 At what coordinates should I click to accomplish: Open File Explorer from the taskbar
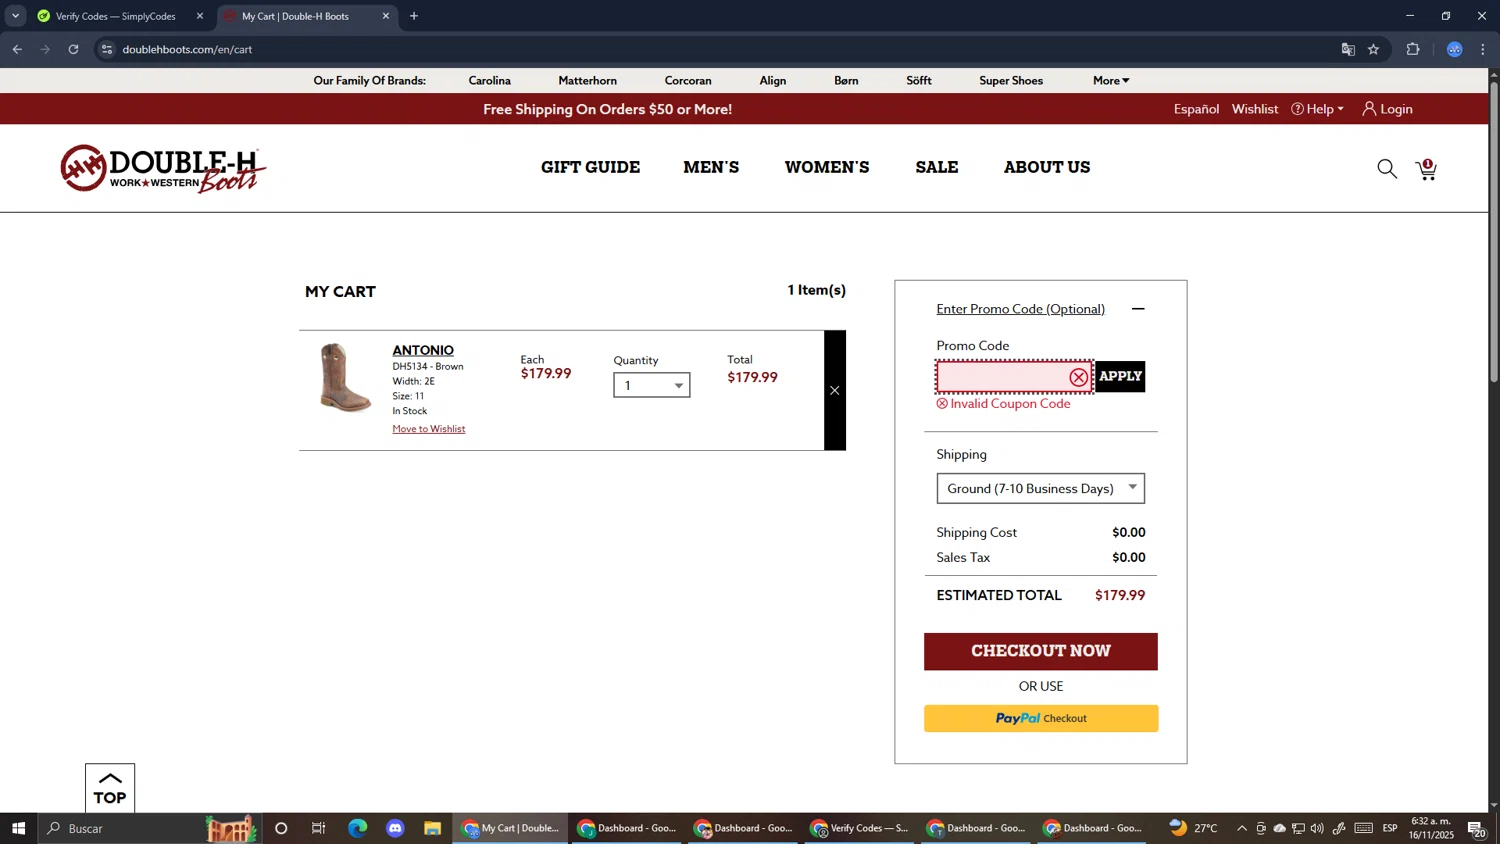point(432,828)
